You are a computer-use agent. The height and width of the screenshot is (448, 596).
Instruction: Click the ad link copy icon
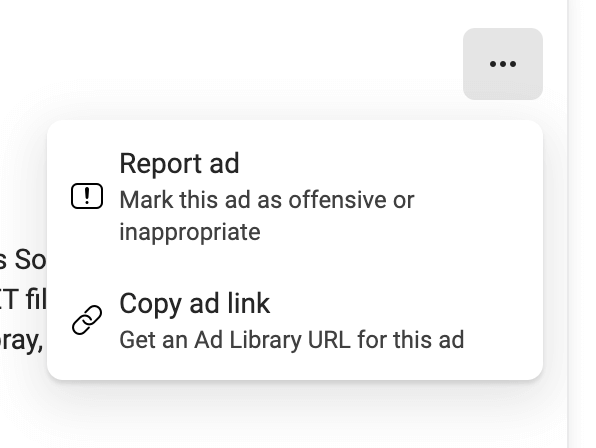click(x=87, y=320)
